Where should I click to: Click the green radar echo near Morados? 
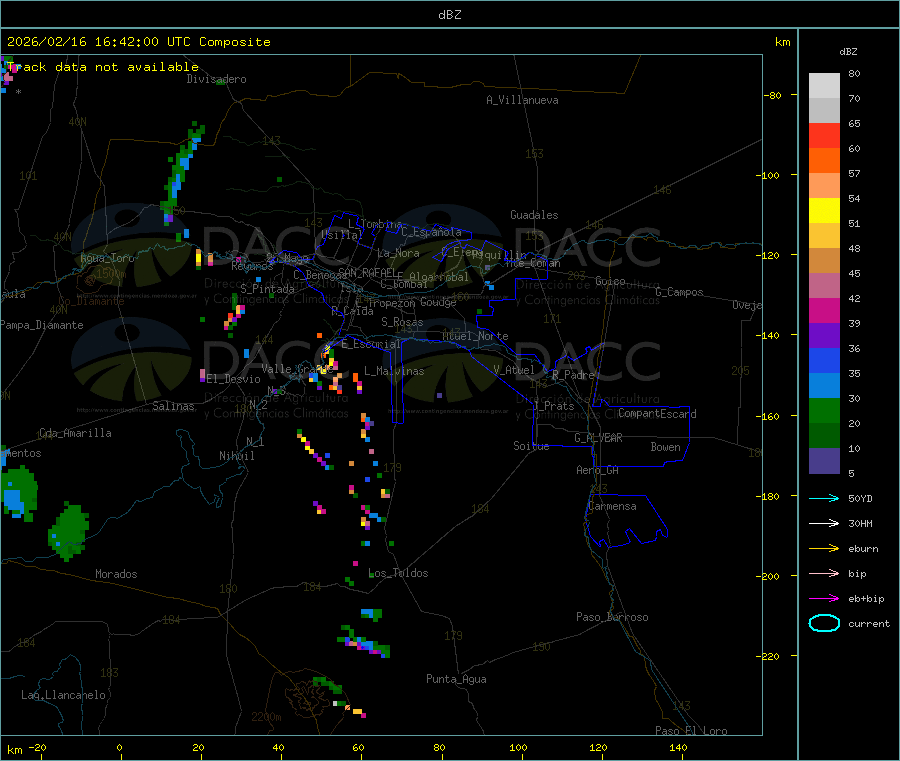[x=68, y=531]
